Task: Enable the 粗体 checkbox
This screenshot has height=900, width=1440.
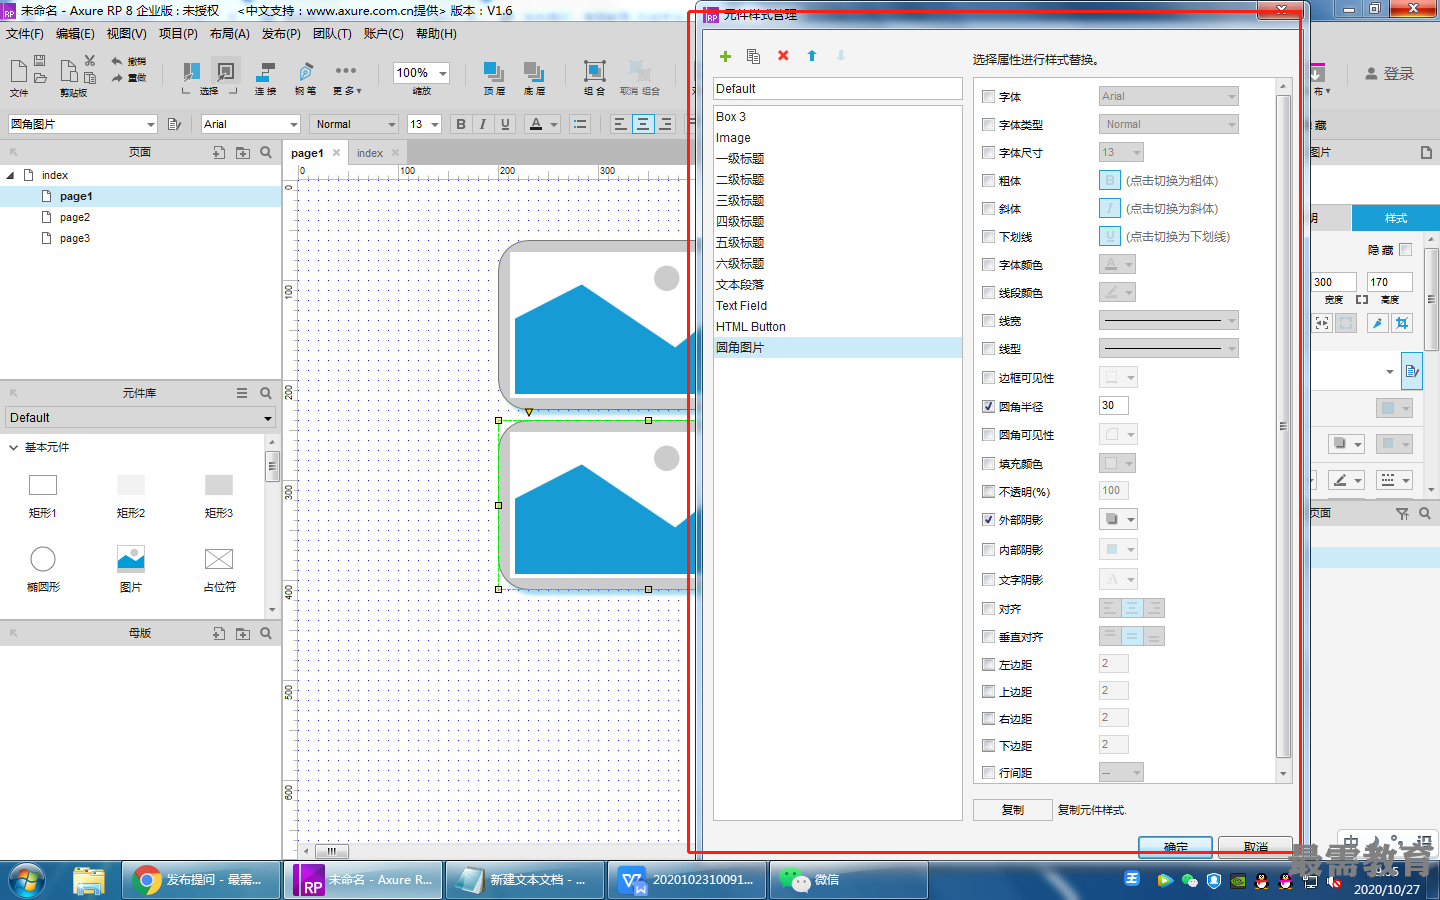Action: 988,181
